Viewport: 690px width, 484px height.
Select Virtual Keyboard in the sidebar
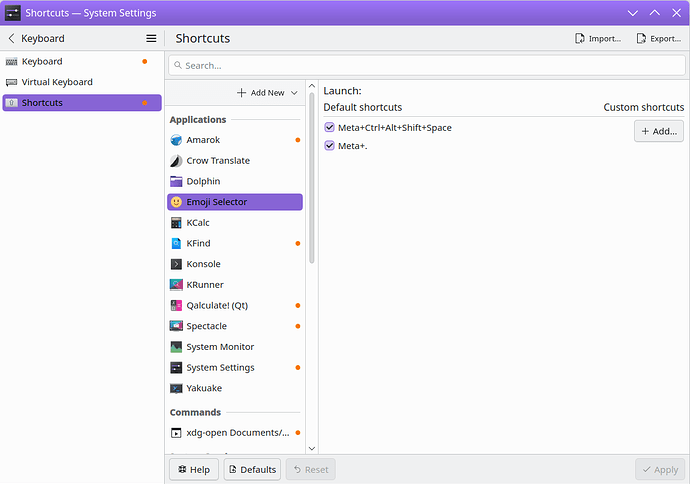coord(82,82)
